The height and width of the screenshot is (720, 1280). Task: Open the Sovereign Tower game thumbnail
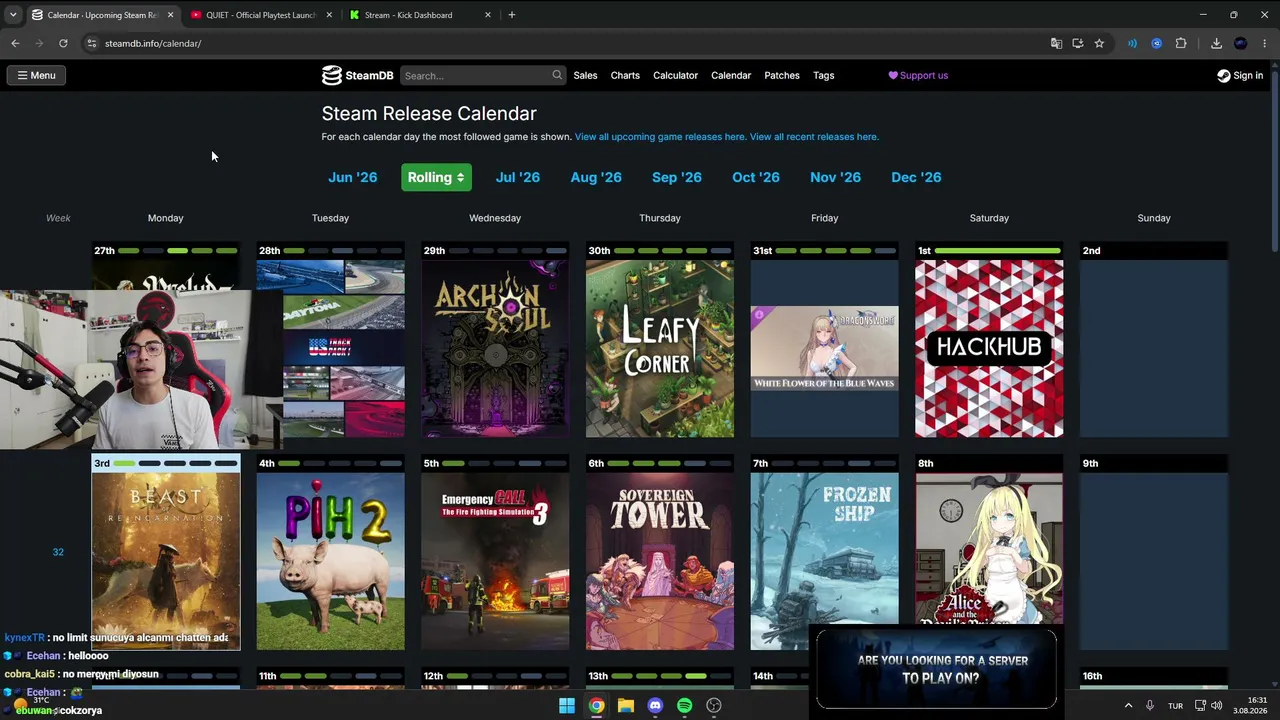point(660,561)
